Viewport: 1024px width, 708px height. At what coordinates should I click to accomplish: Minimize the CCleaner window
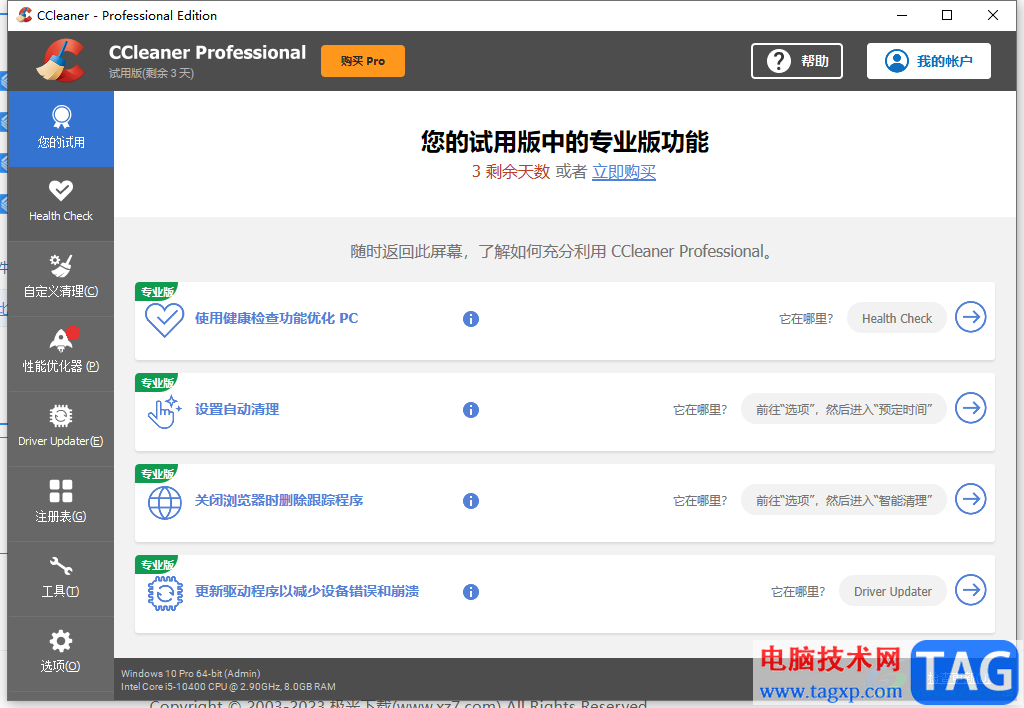tap(902, 15)
